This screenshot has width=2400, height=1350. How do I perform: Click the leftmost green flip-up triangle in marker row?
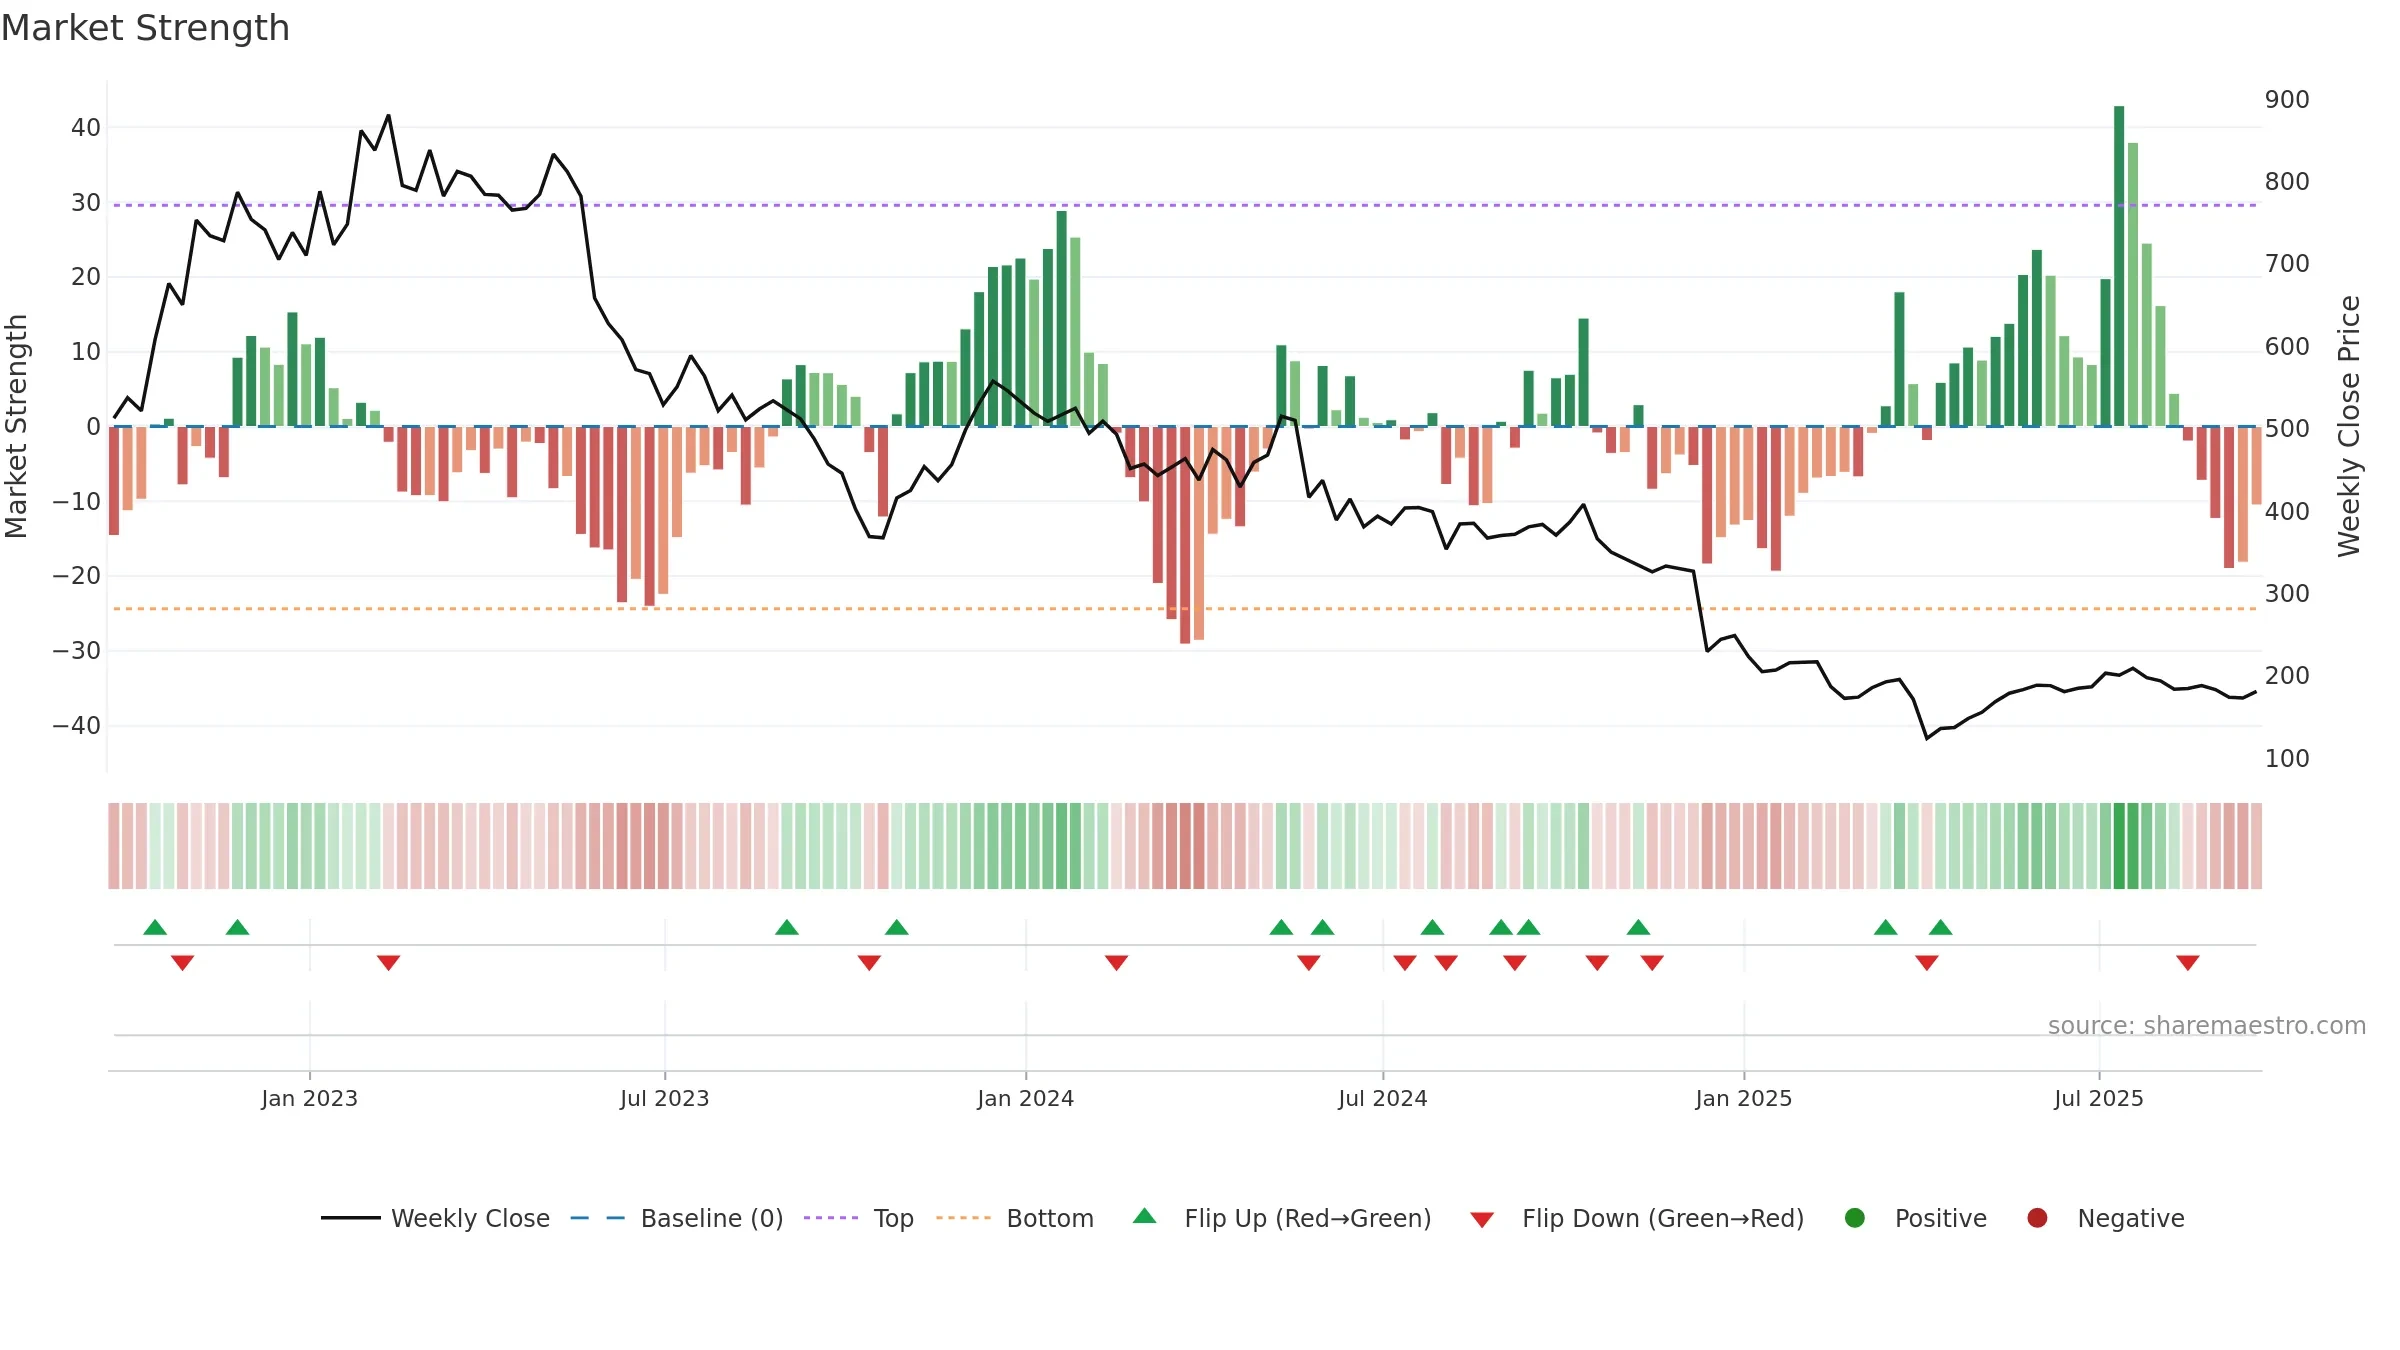point(155,927)
